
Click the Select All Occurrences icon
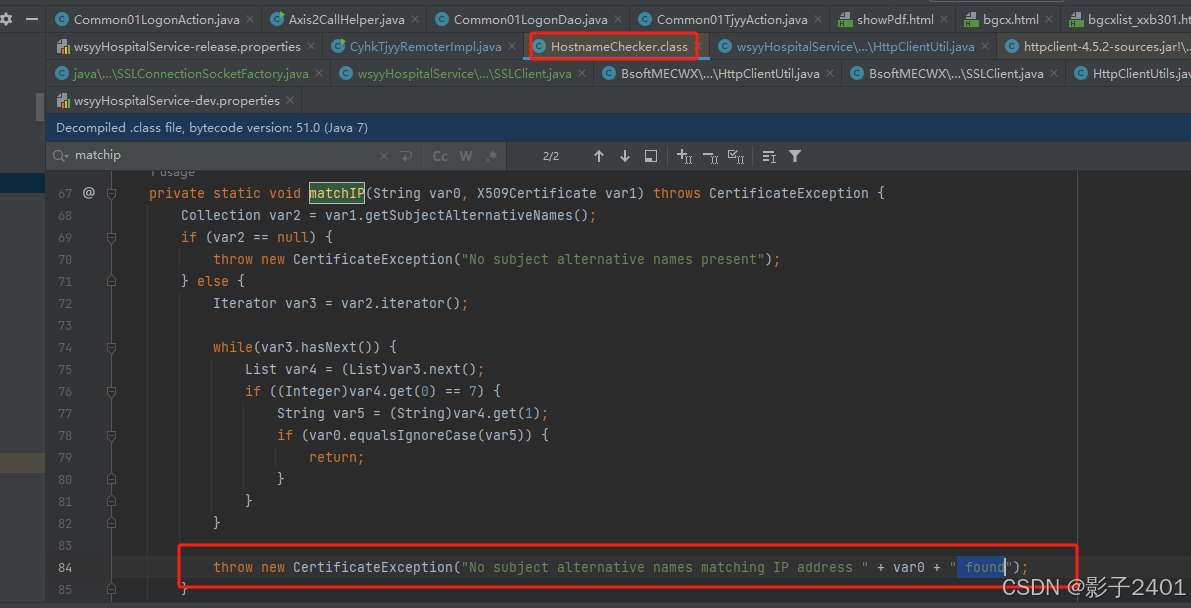coord(736,155)
